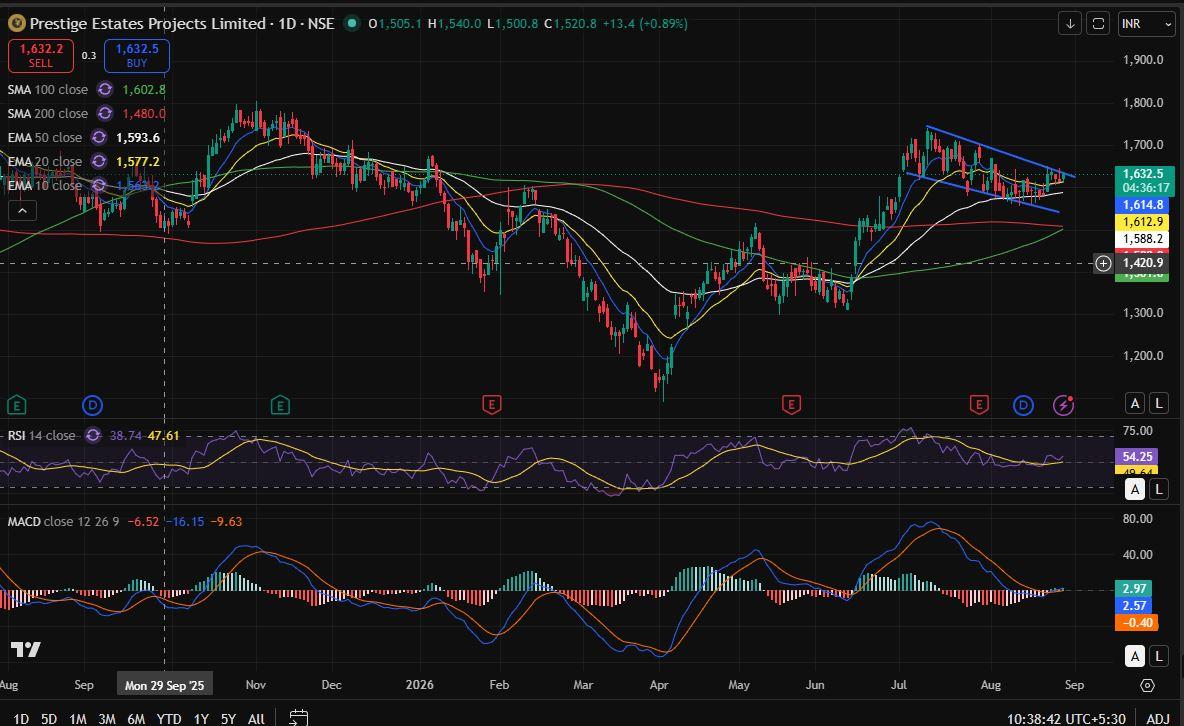Select the SMA 200 close indicator label
Image resolution: width=1184 pixels, height=726 pixels.
point(48,113)
